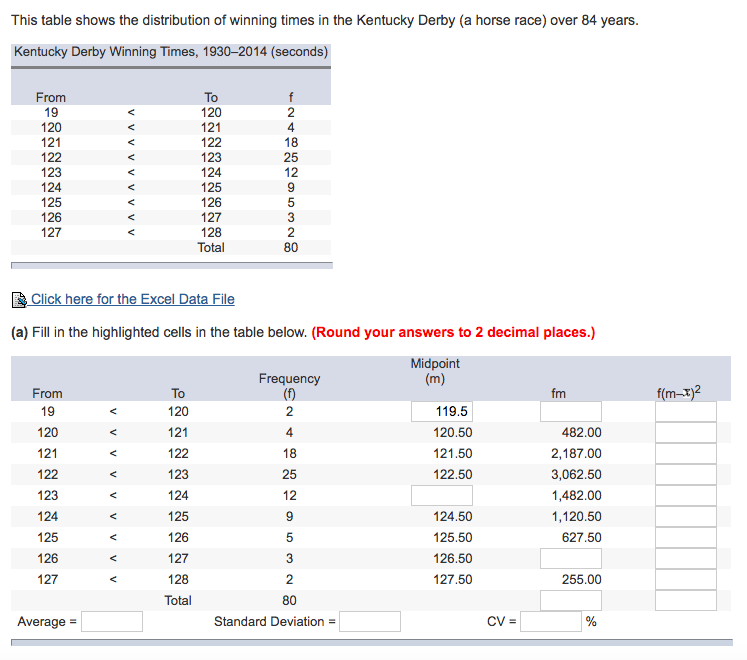Click the Average = label
This screenshot has width=747, height=660.
tap(47, 622)
